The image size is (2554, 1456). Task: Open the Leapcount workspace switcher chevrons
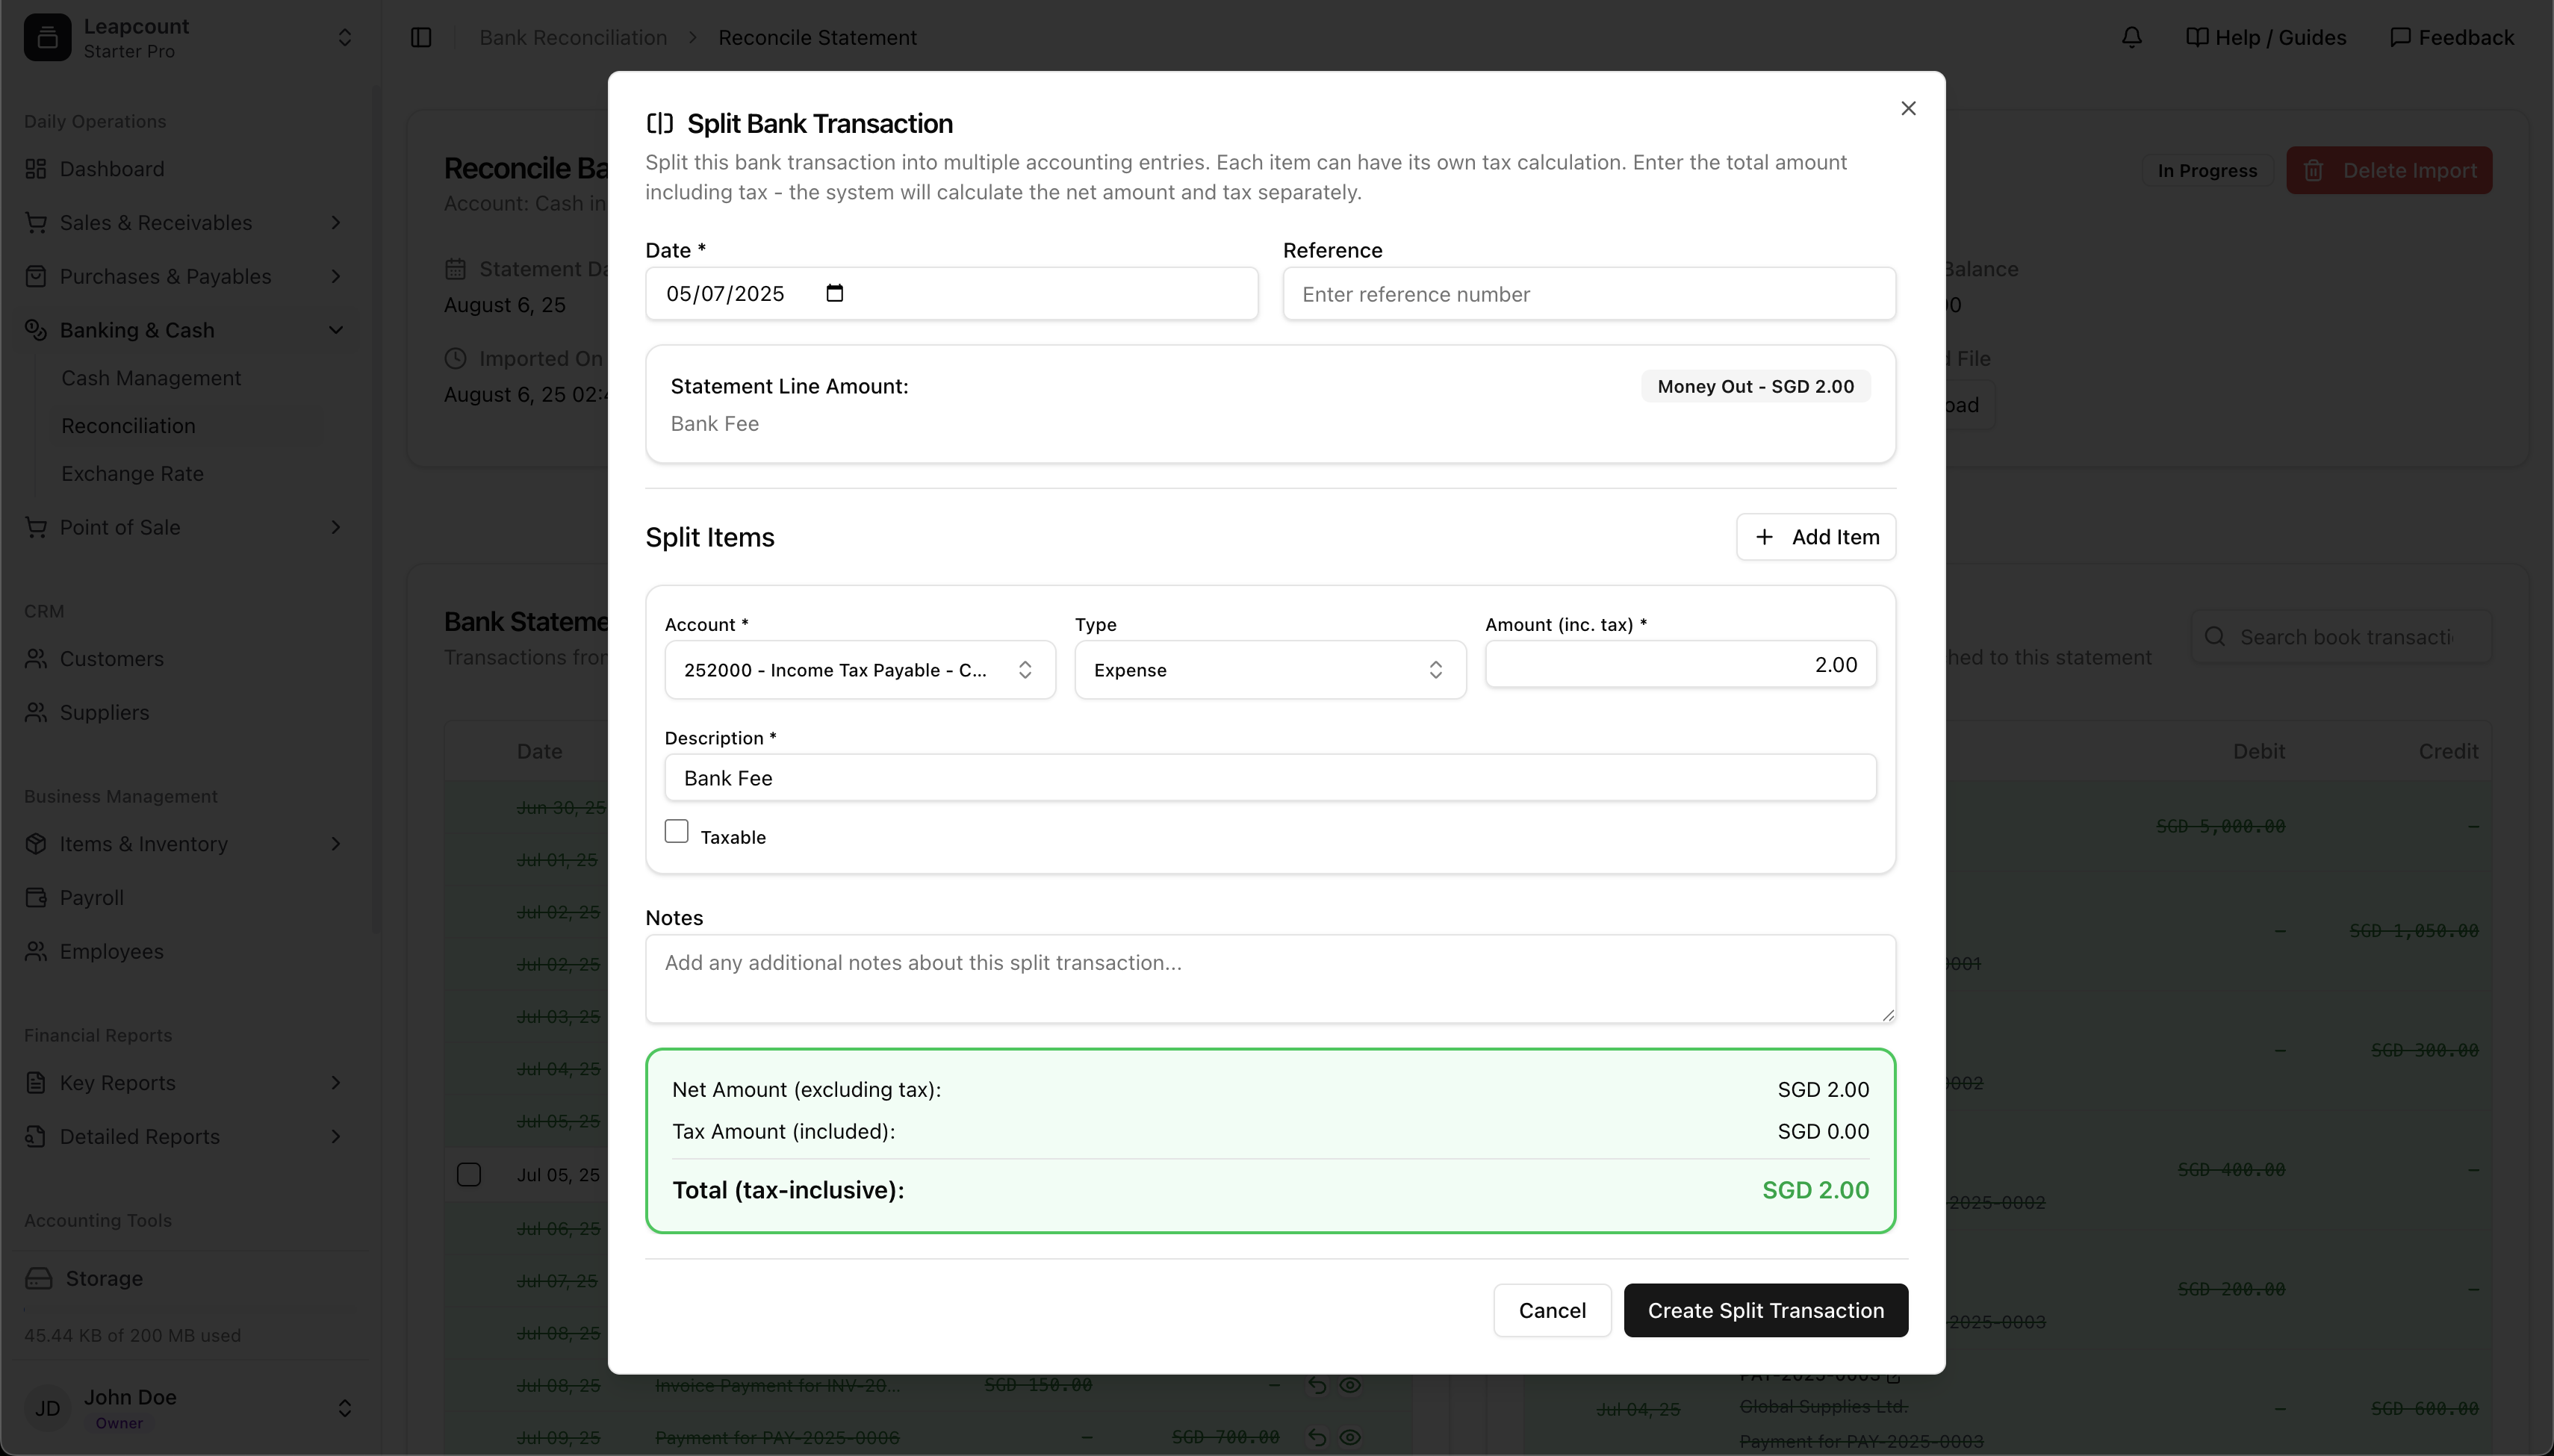click(345, 38)
